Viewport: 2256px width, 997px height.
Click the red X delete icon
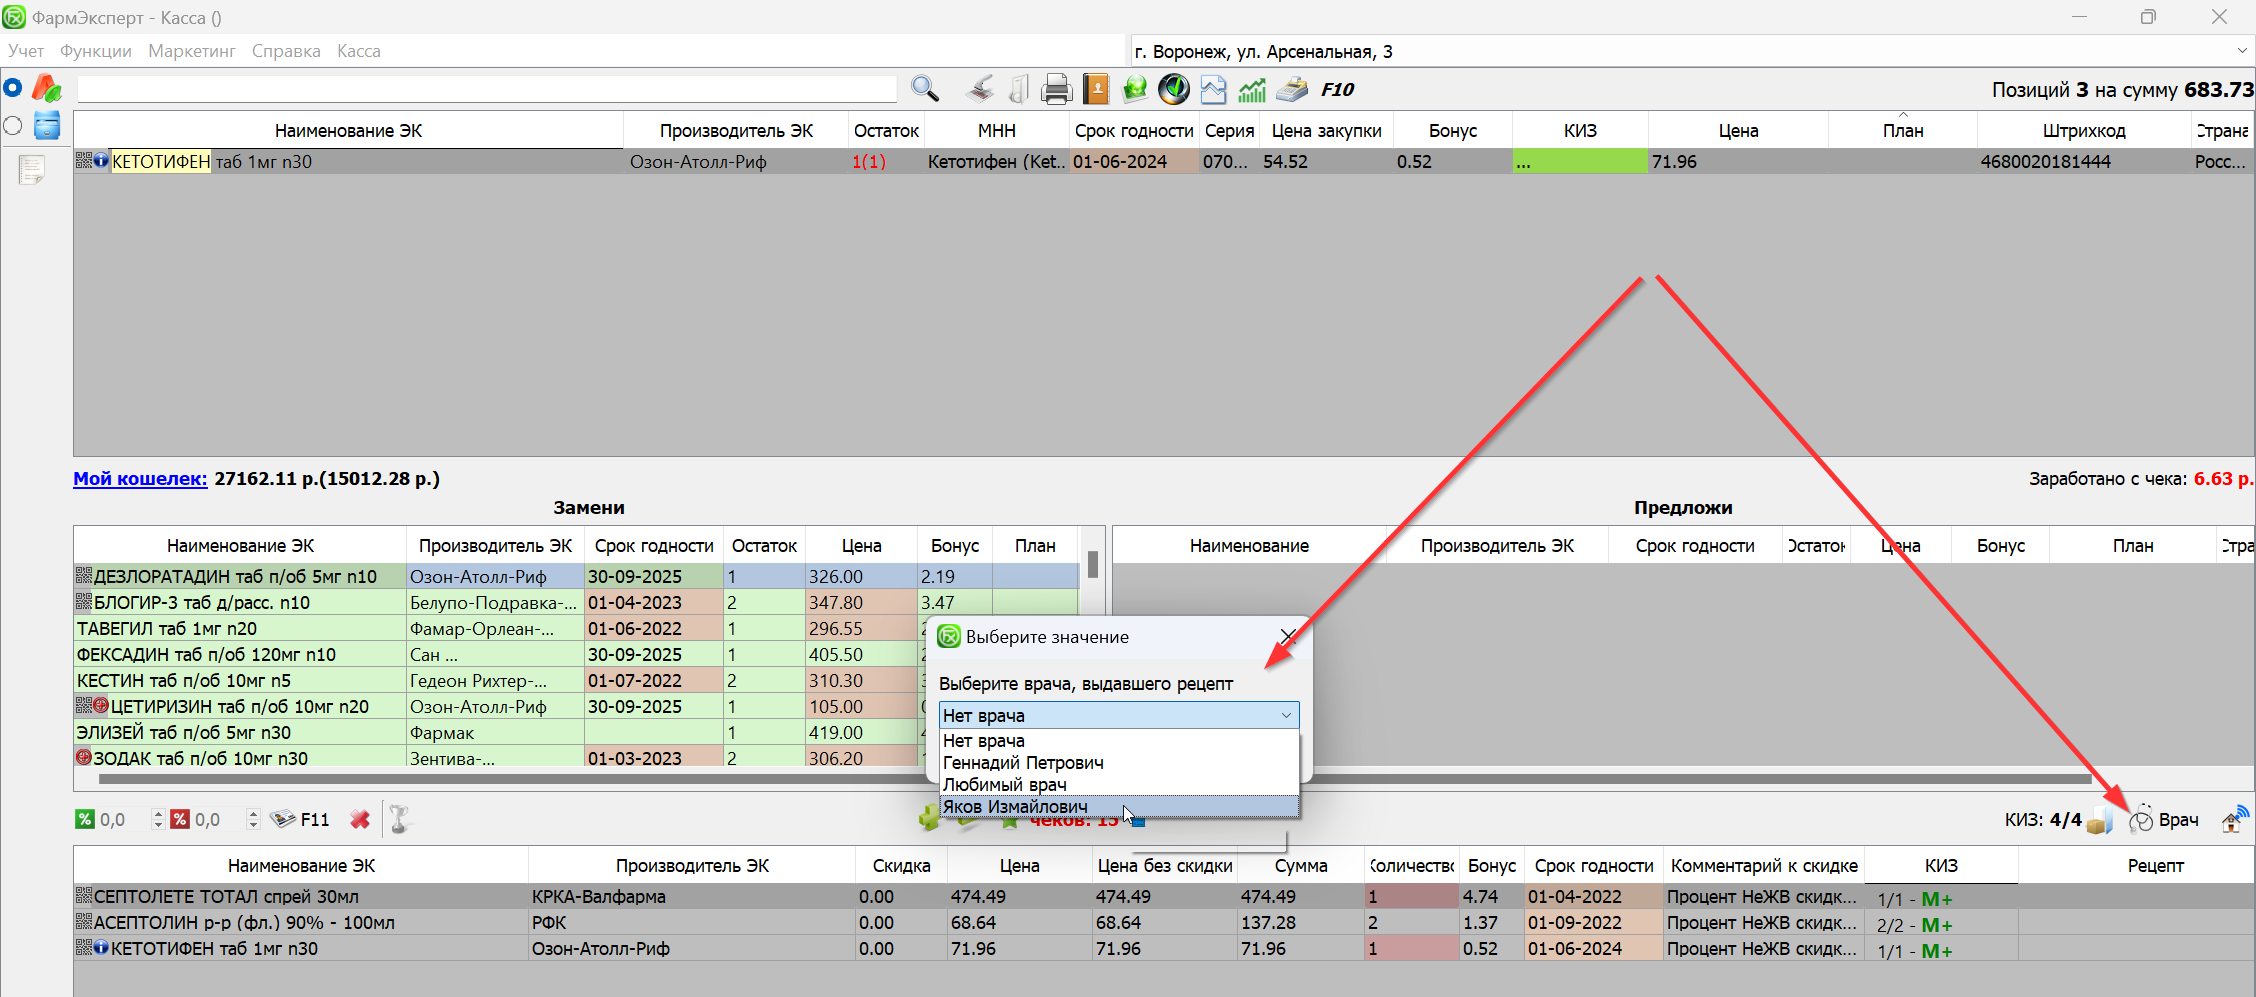click(360, 820)
